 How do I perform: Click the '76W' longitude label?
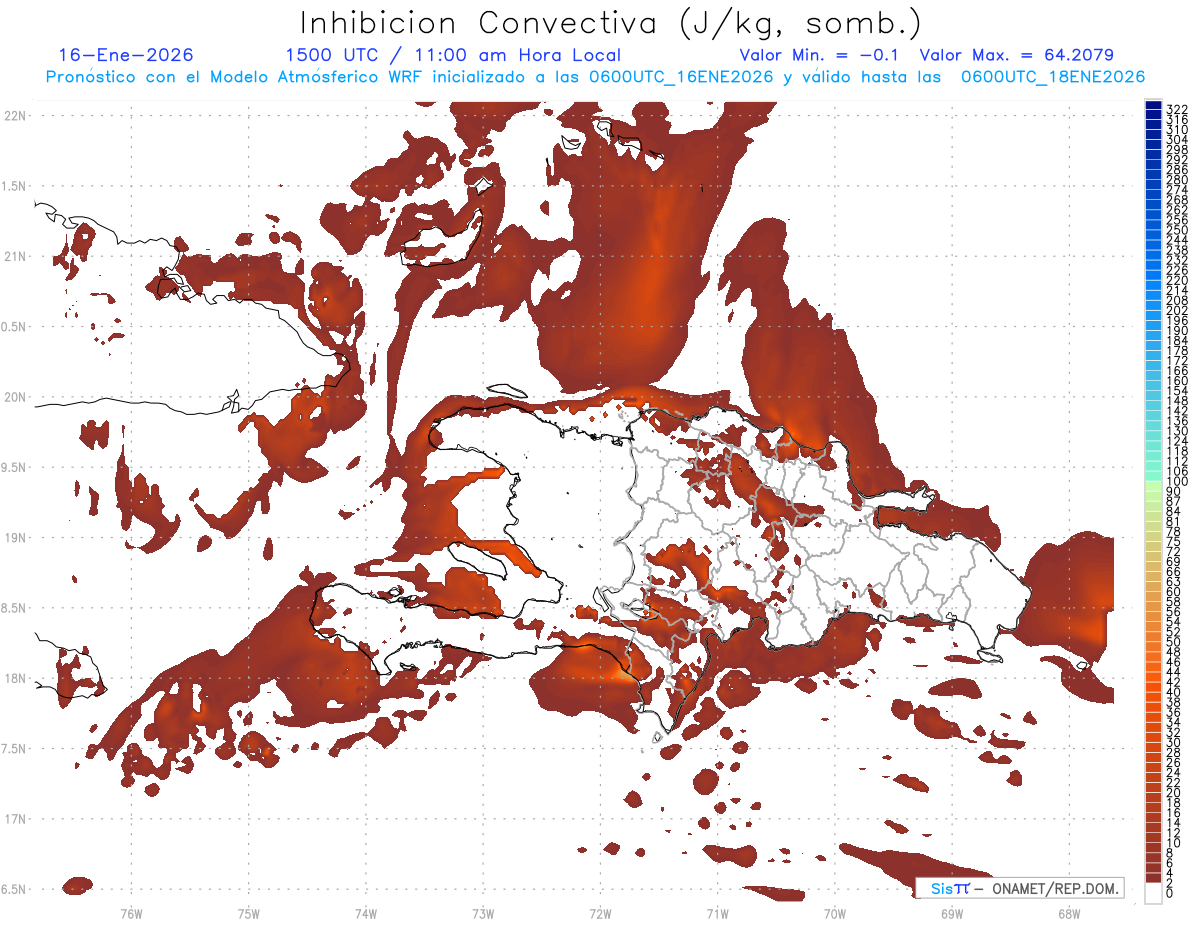tap(131, 914)
